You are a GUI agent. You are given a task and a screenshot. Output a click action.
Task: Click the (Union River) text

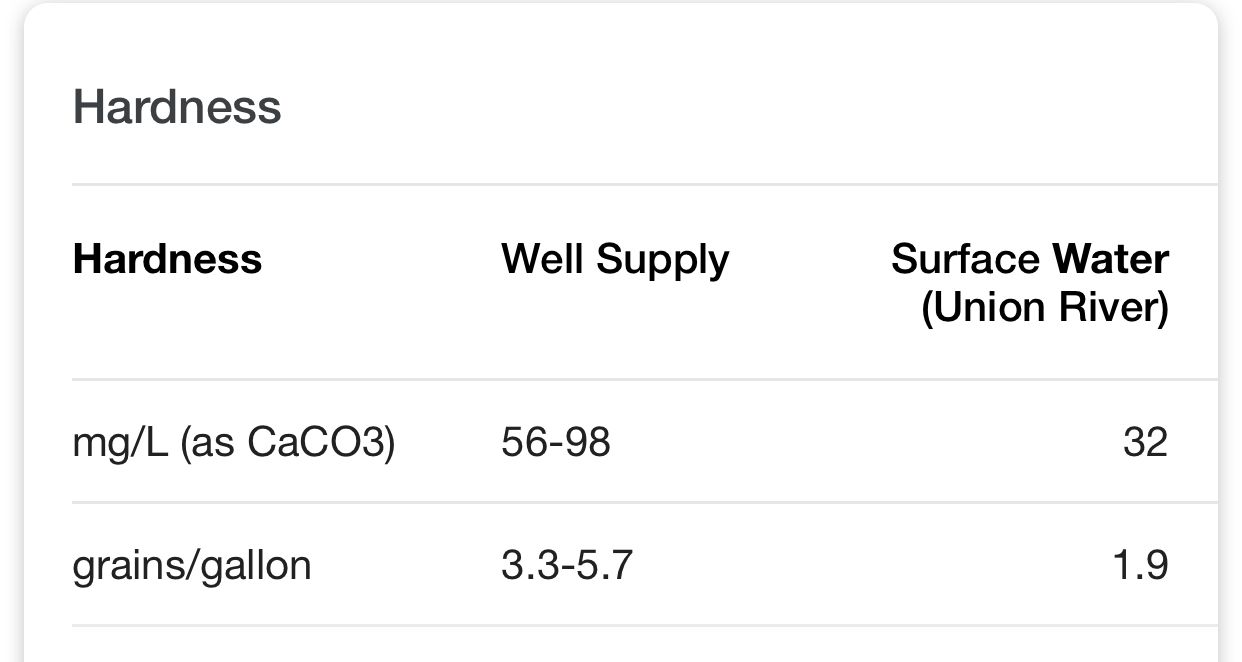point(1045,307)
